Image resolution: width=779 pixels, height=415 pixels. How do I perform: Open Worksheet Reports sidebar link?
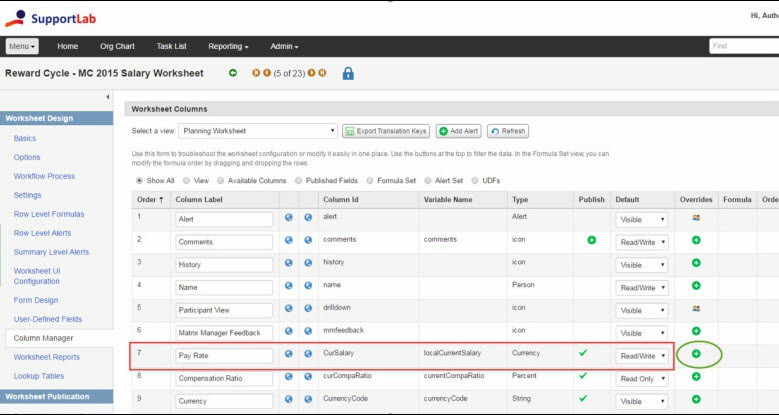pyautogui.click(x=47, y=357)
